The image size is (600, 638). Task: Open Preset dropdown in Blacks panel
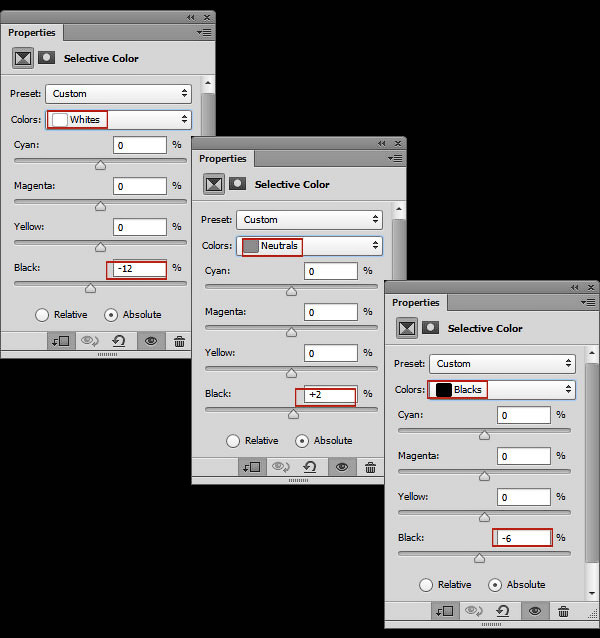502,364
